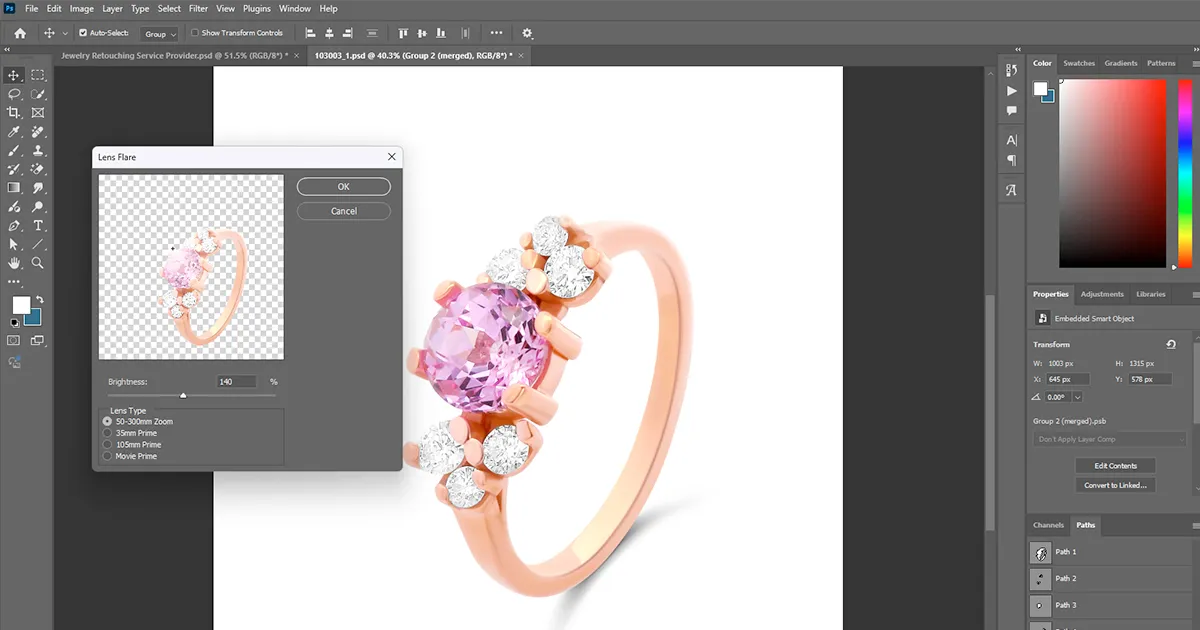Open the Layer Comp dropdown
The image size is (1200, 630).
click(1111, 439)
